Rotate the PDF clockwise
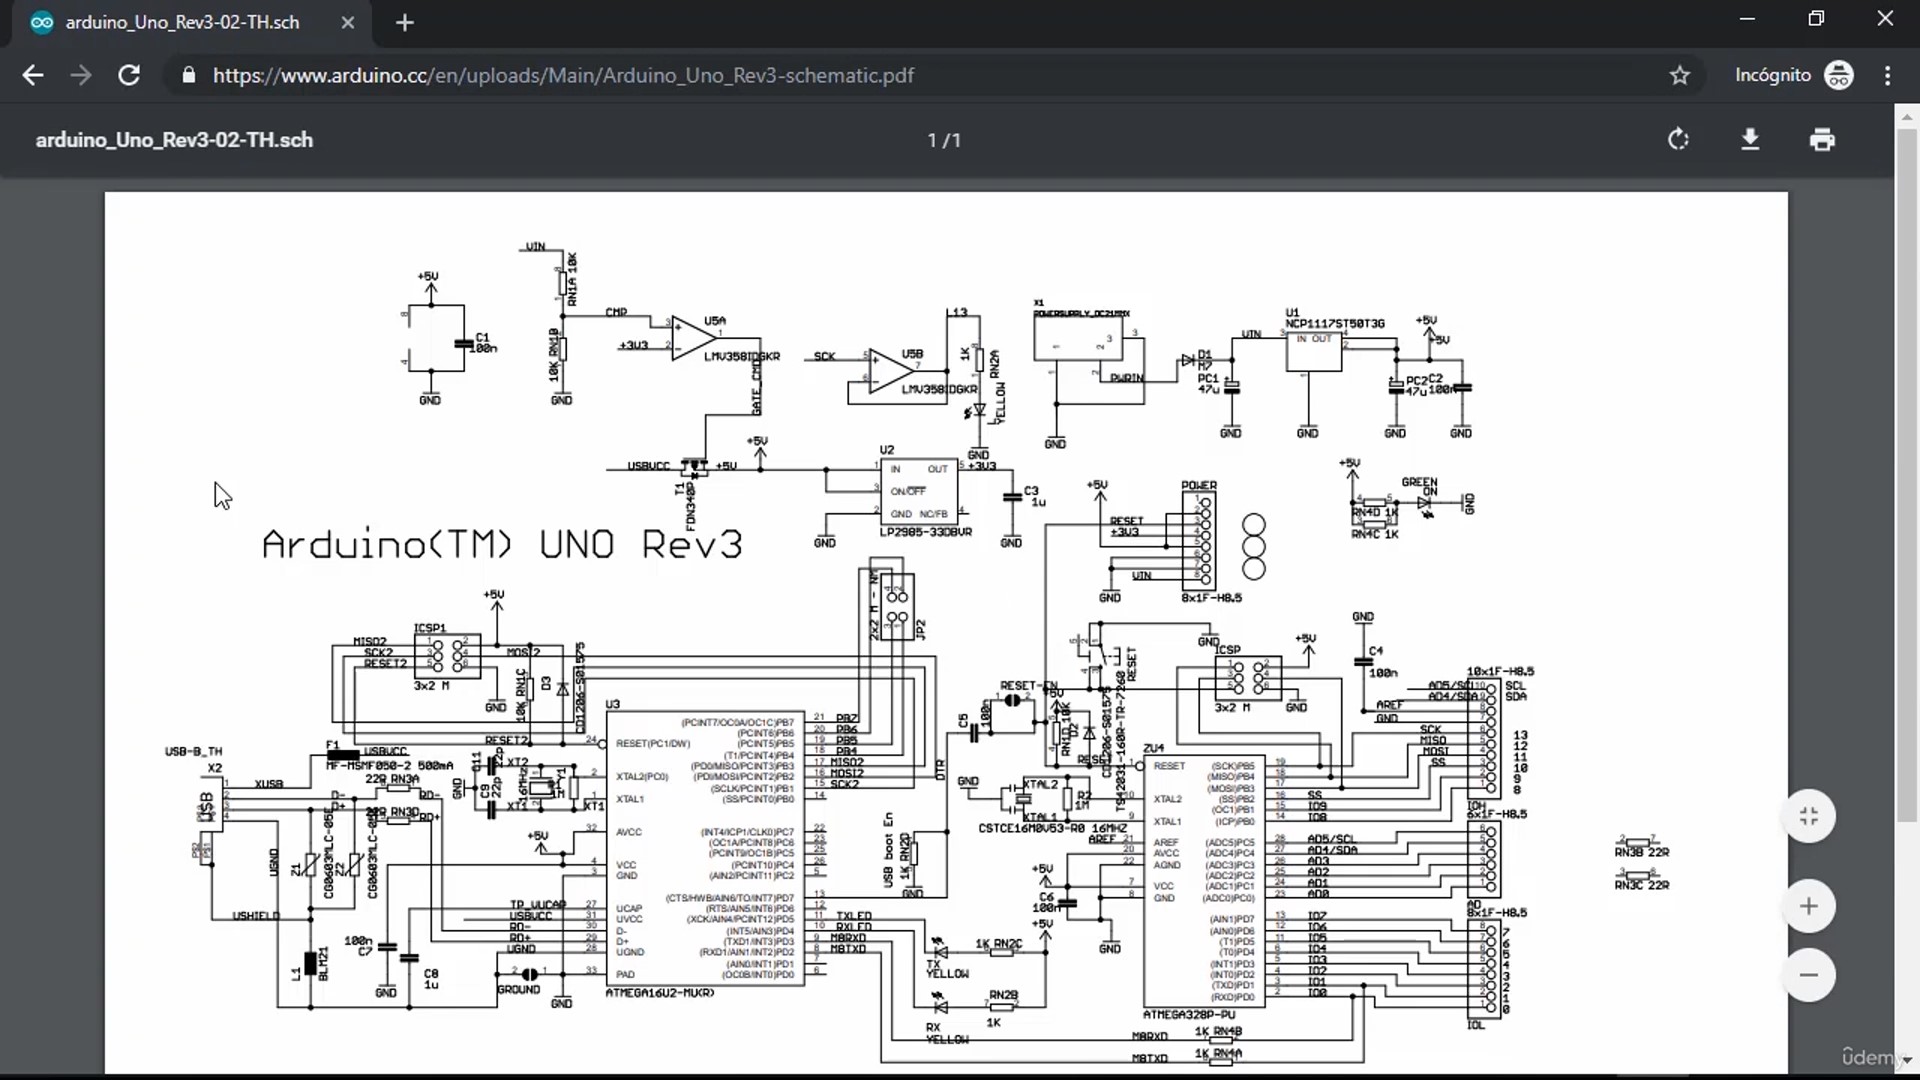 pyautogui.click(x=1679, y=139)
